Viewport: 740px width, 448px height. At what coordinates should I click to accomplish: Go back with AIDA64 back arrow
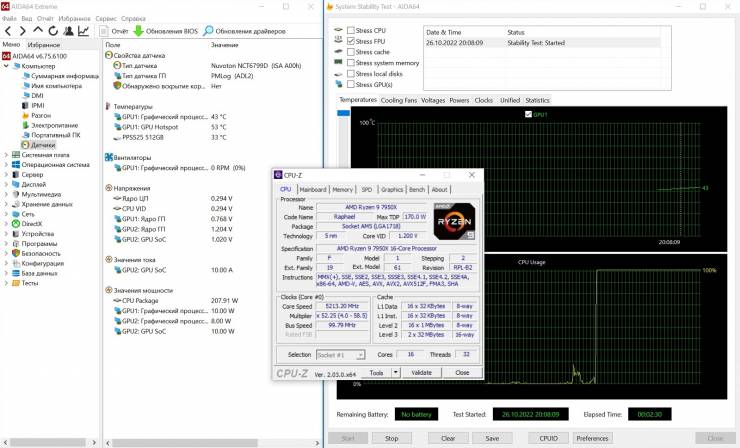[x=8, y=31]
